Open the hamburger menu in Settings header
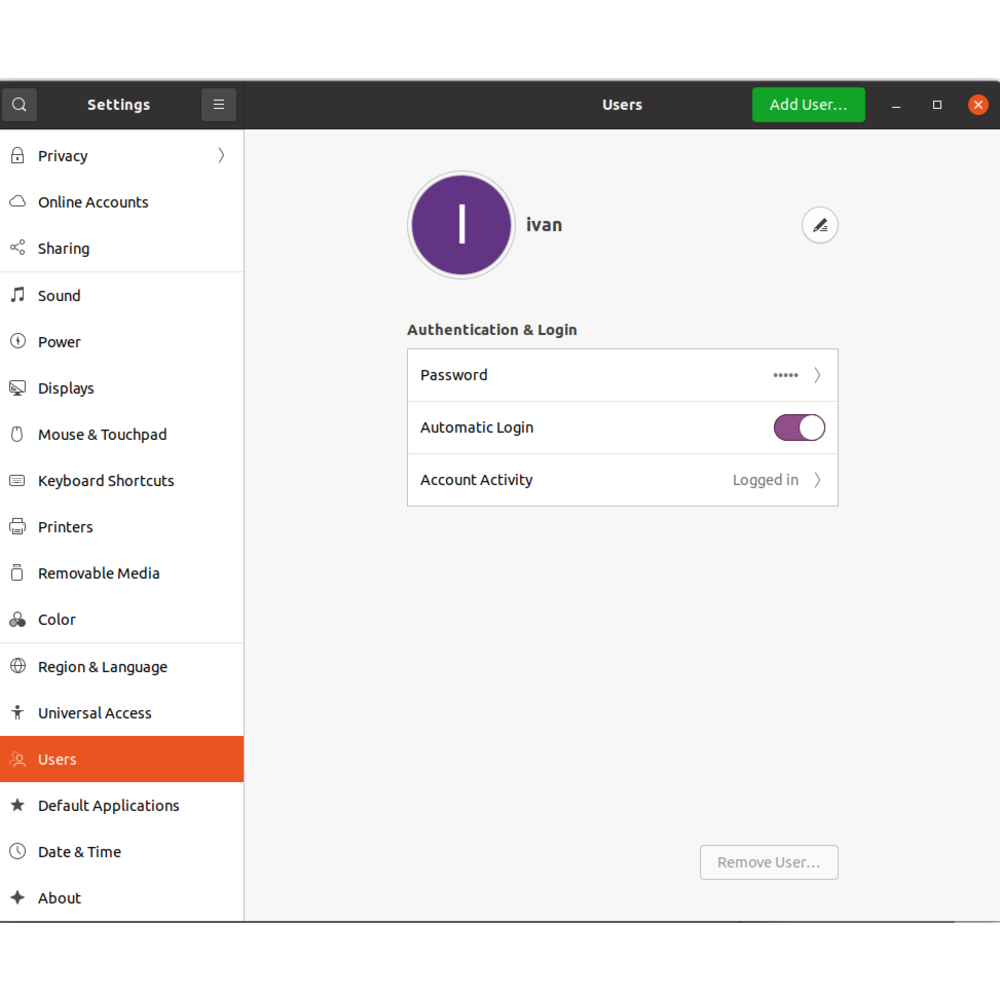This screenshot has width=1000, height=1000. [218, 105]
